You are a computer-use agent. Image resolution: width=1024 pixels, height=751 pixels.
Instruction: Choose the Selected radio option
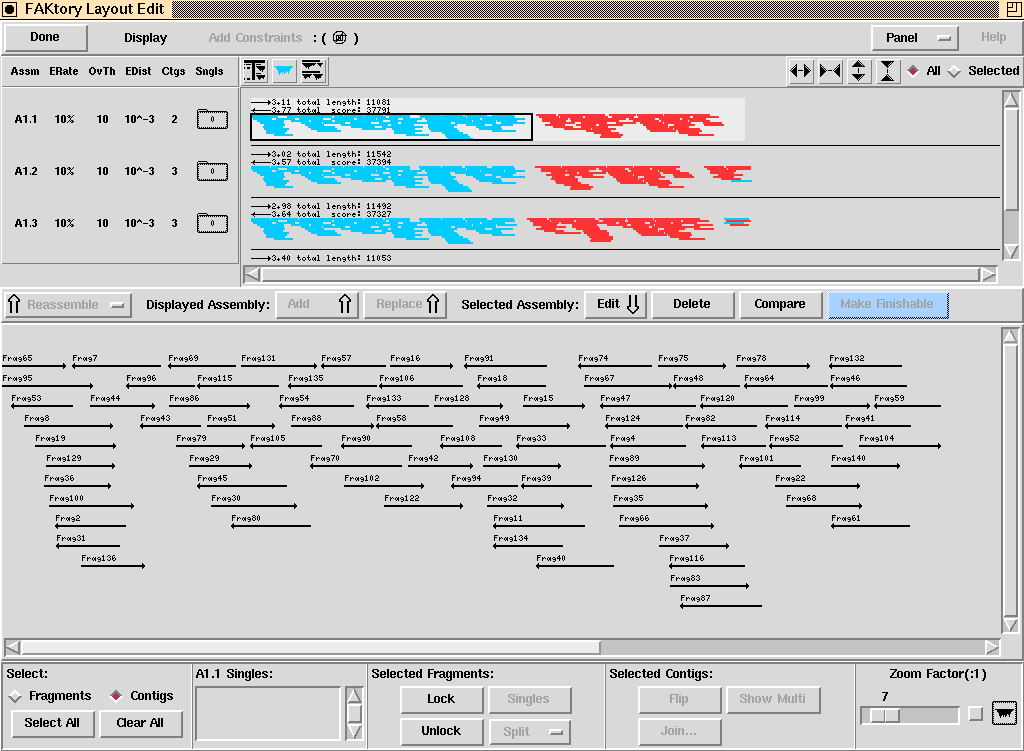(954, 71)
